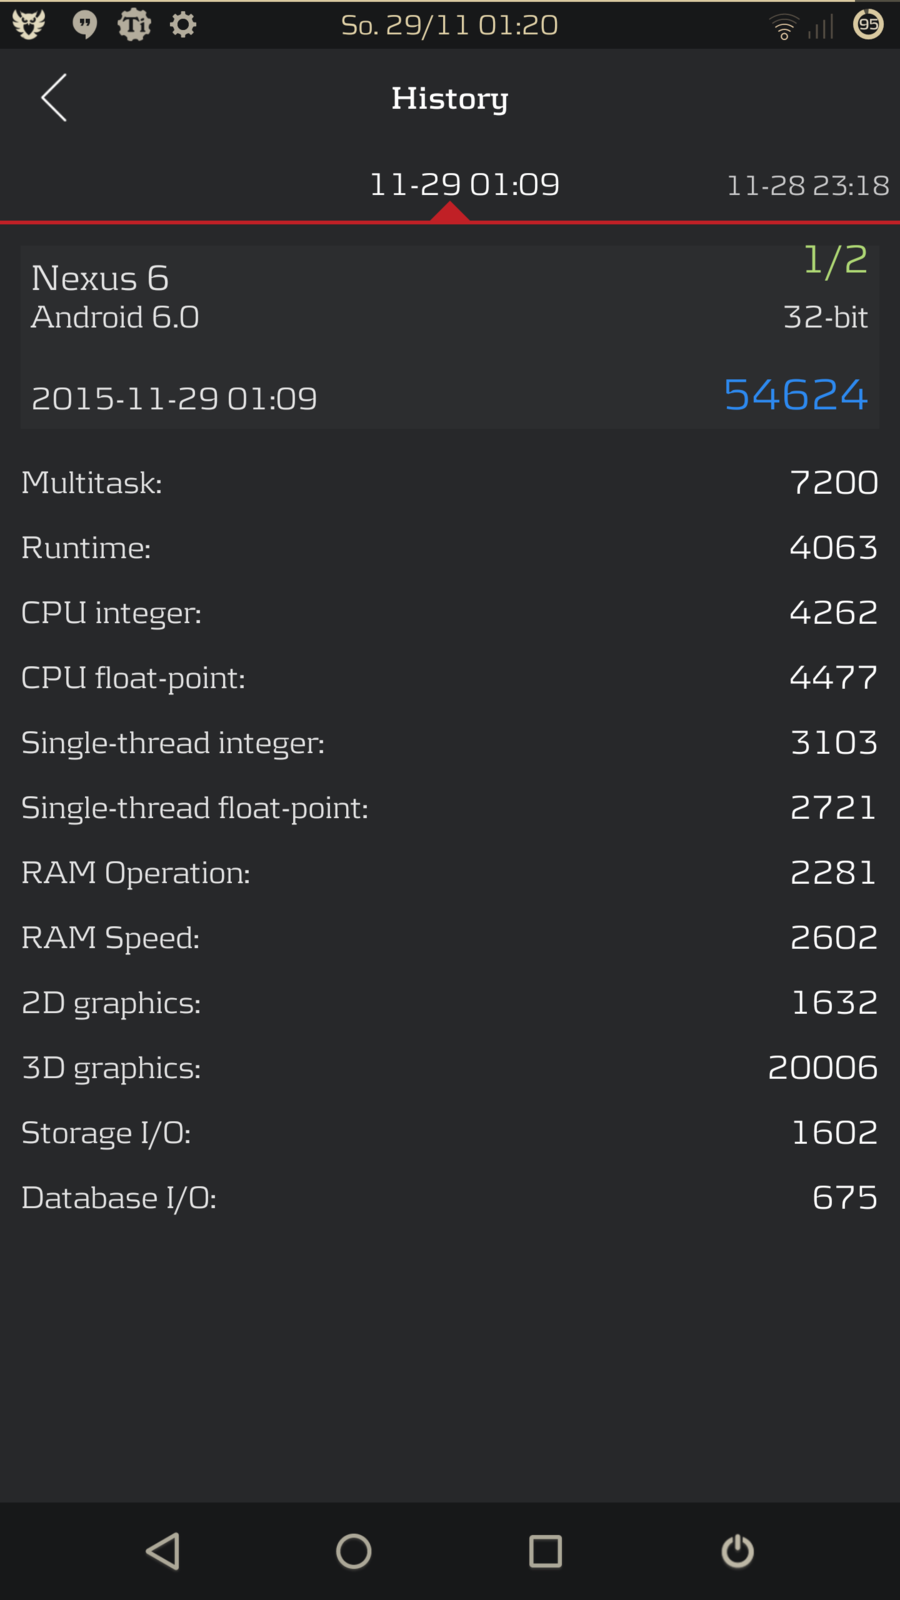Tap the Android back navigation button

tap(163, 1551)
